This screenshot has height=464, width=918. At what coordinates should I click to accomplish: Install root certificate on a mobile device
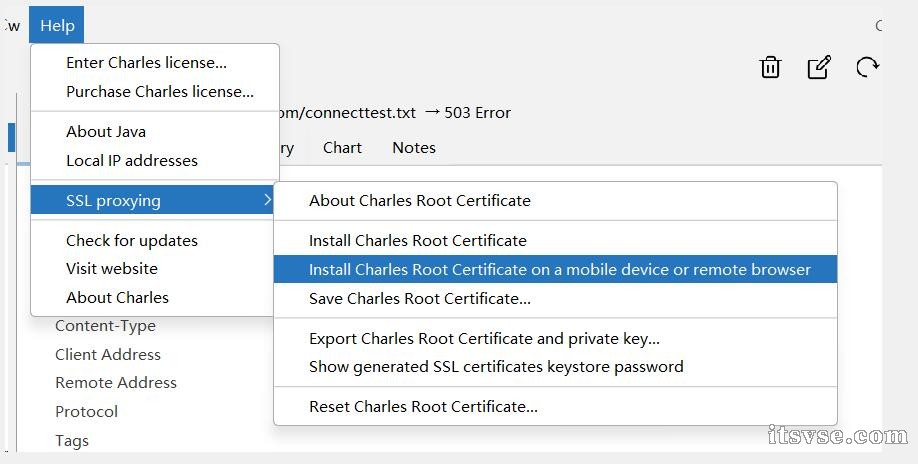click(555, 269)
